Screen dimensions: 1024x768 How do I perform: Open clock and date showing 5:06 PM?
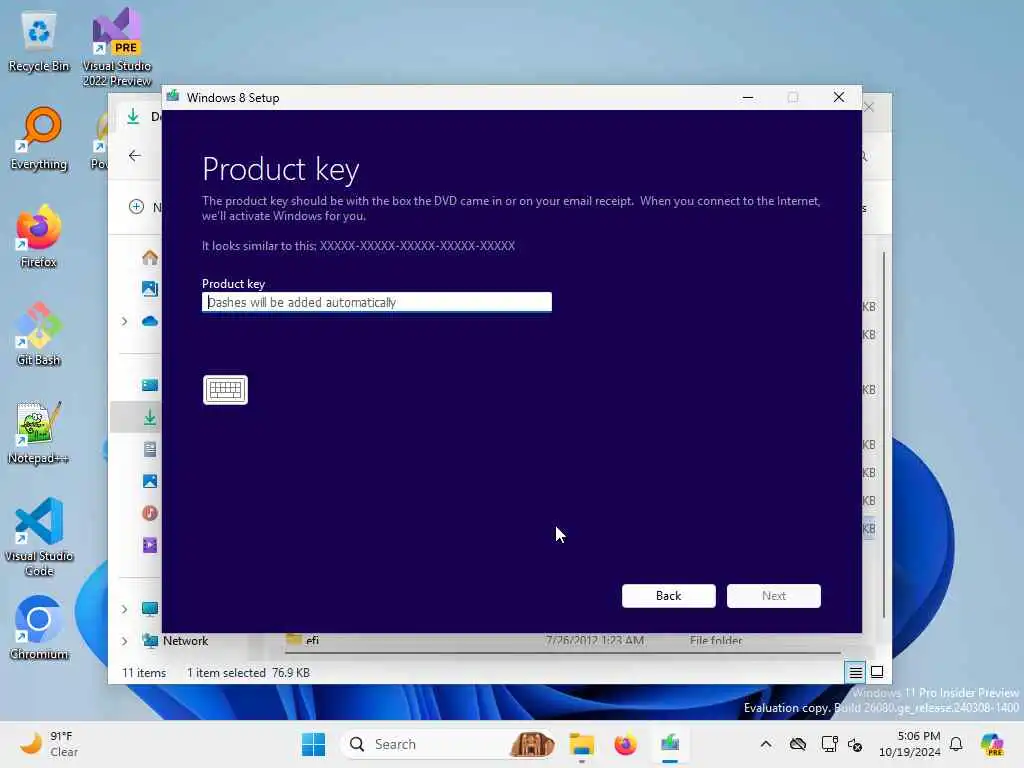click(x=910, y=744)
